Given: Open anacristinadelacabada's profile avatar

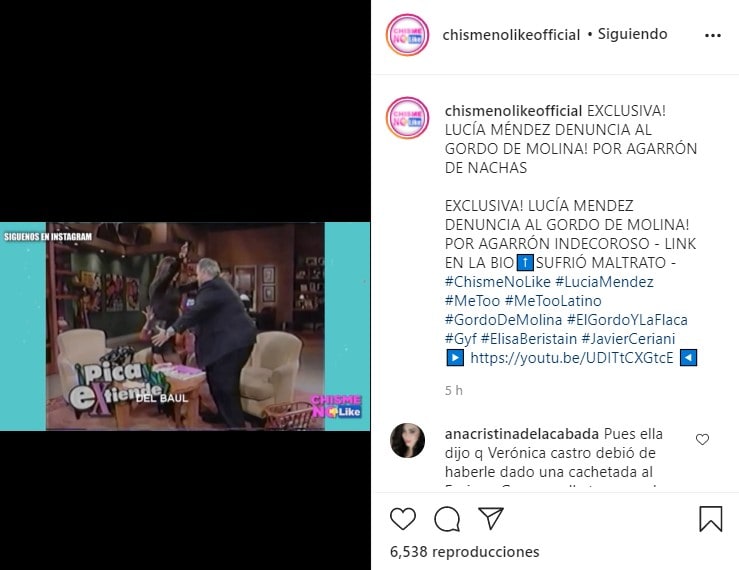Looking at the screenshot, I should point(408,440).
